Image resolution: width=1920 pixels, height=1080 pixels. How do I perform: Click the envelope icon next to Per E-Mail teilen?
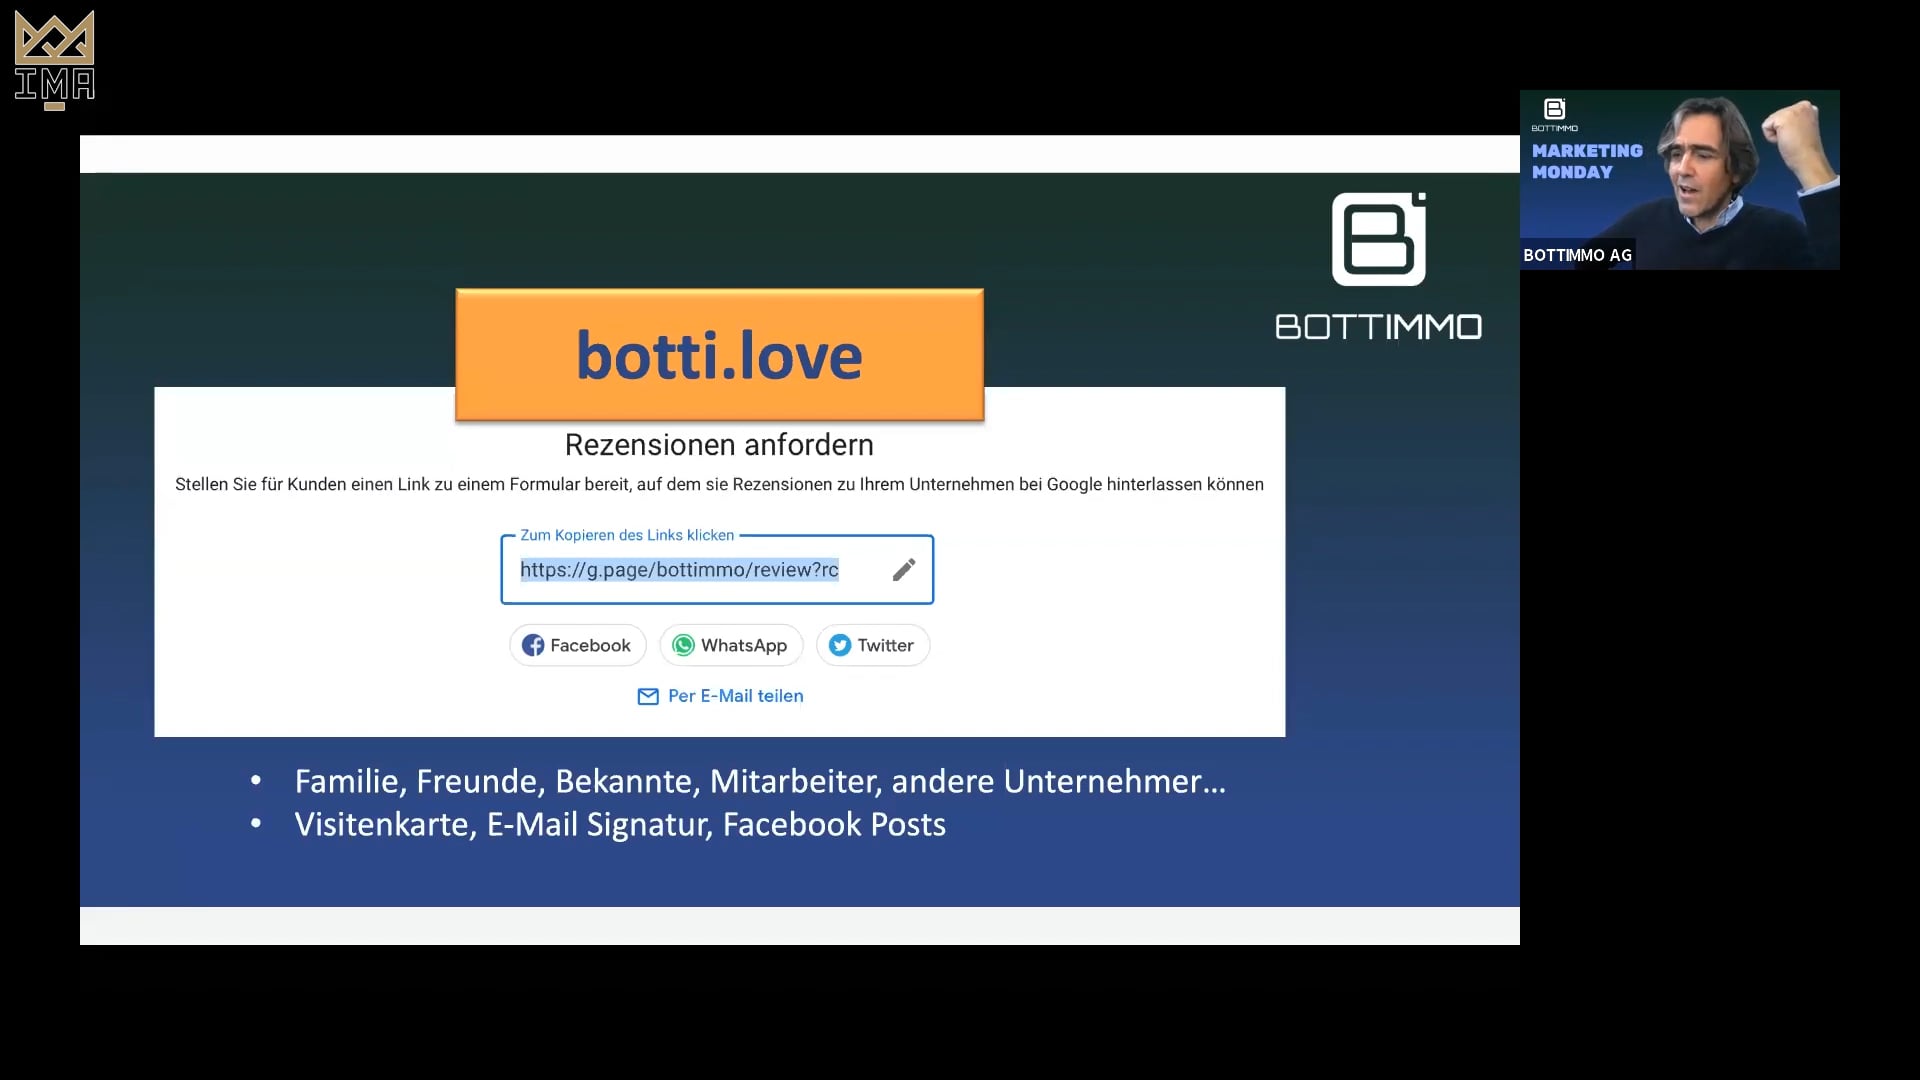click(648, 696)
